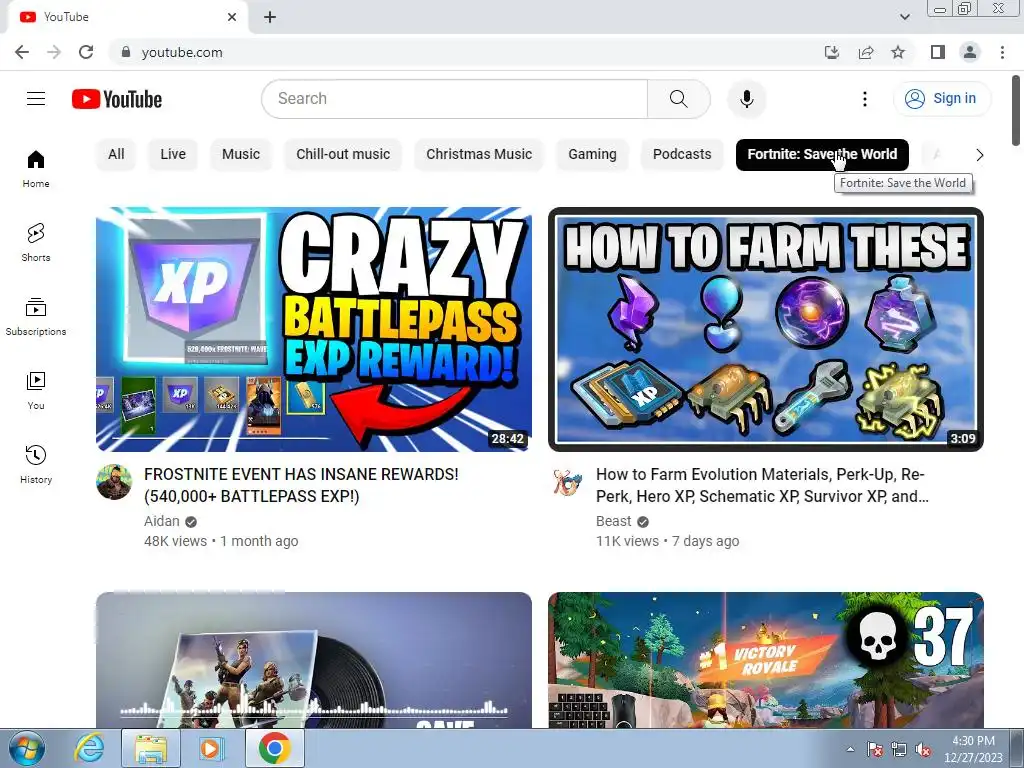The image size is (1024, 768).
Task: Toggle Chrome side panel
Action: coord(938,52)
